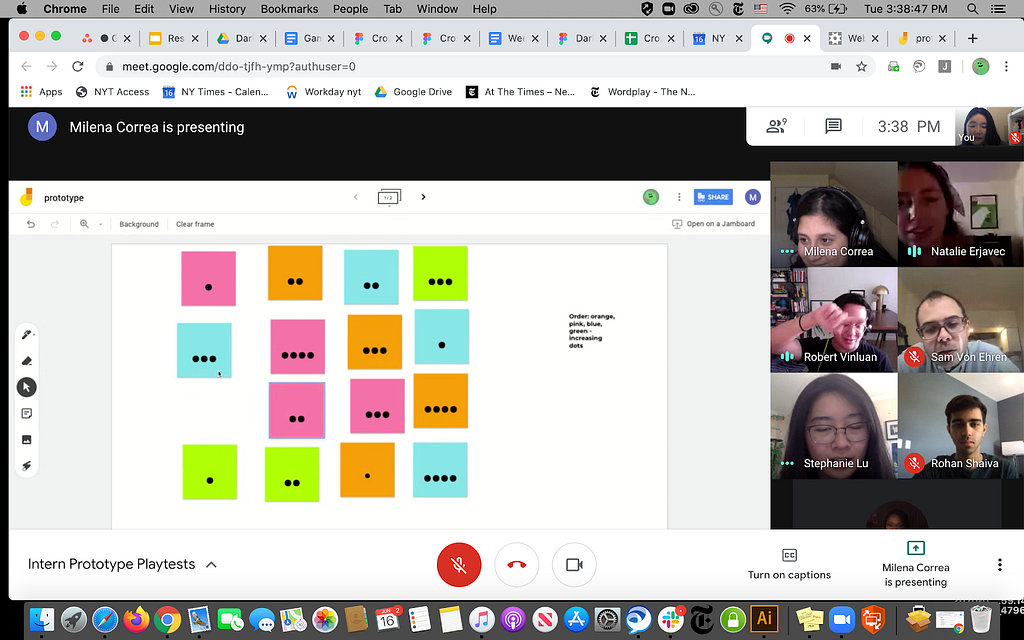Click Sam Von Ehren's video tile

(961, 320)
